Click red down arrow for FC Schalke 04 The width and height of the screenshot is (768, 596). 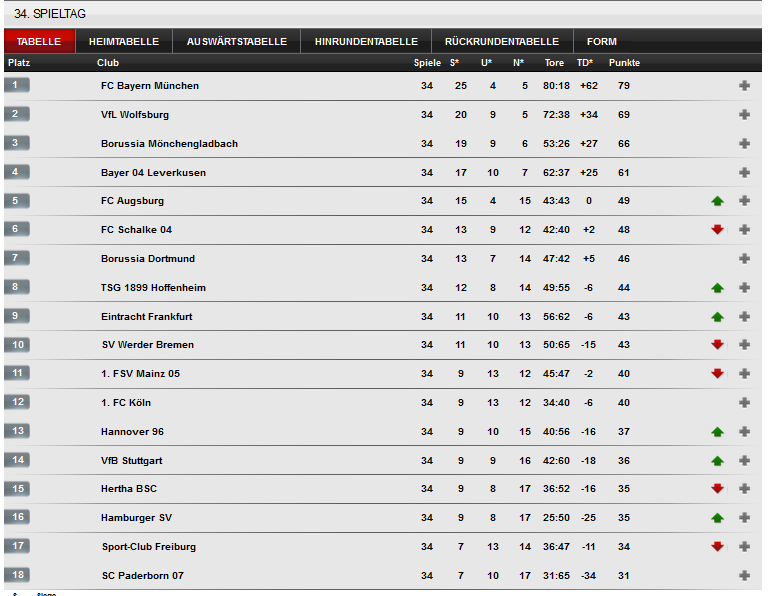pos(717,230)
